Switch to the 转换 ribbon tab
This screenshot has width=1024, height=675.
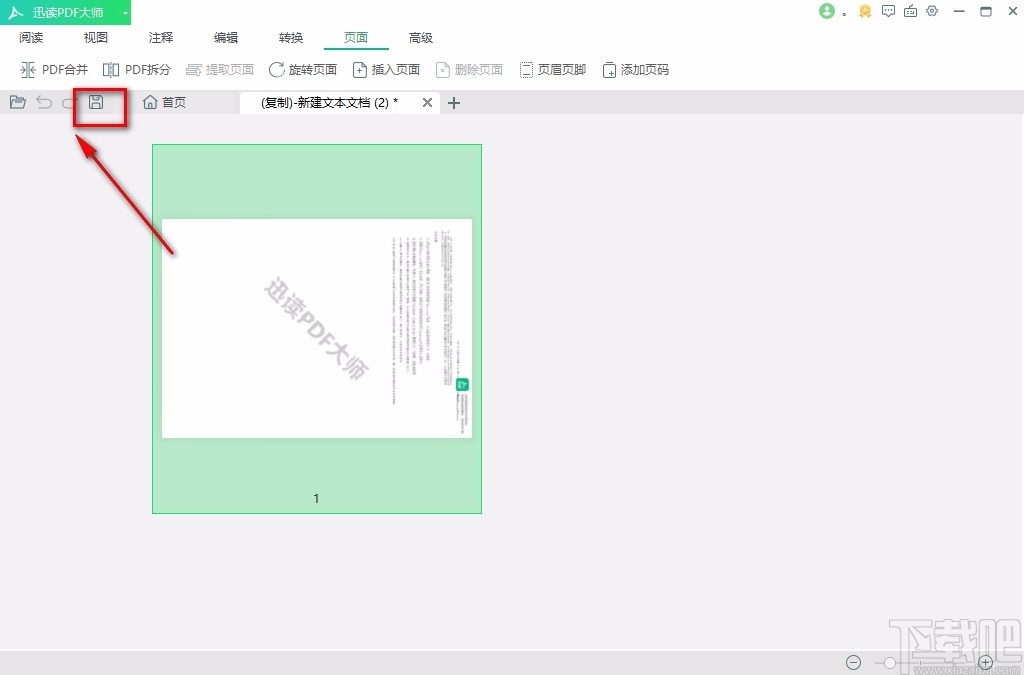click(x=290, y=37)
